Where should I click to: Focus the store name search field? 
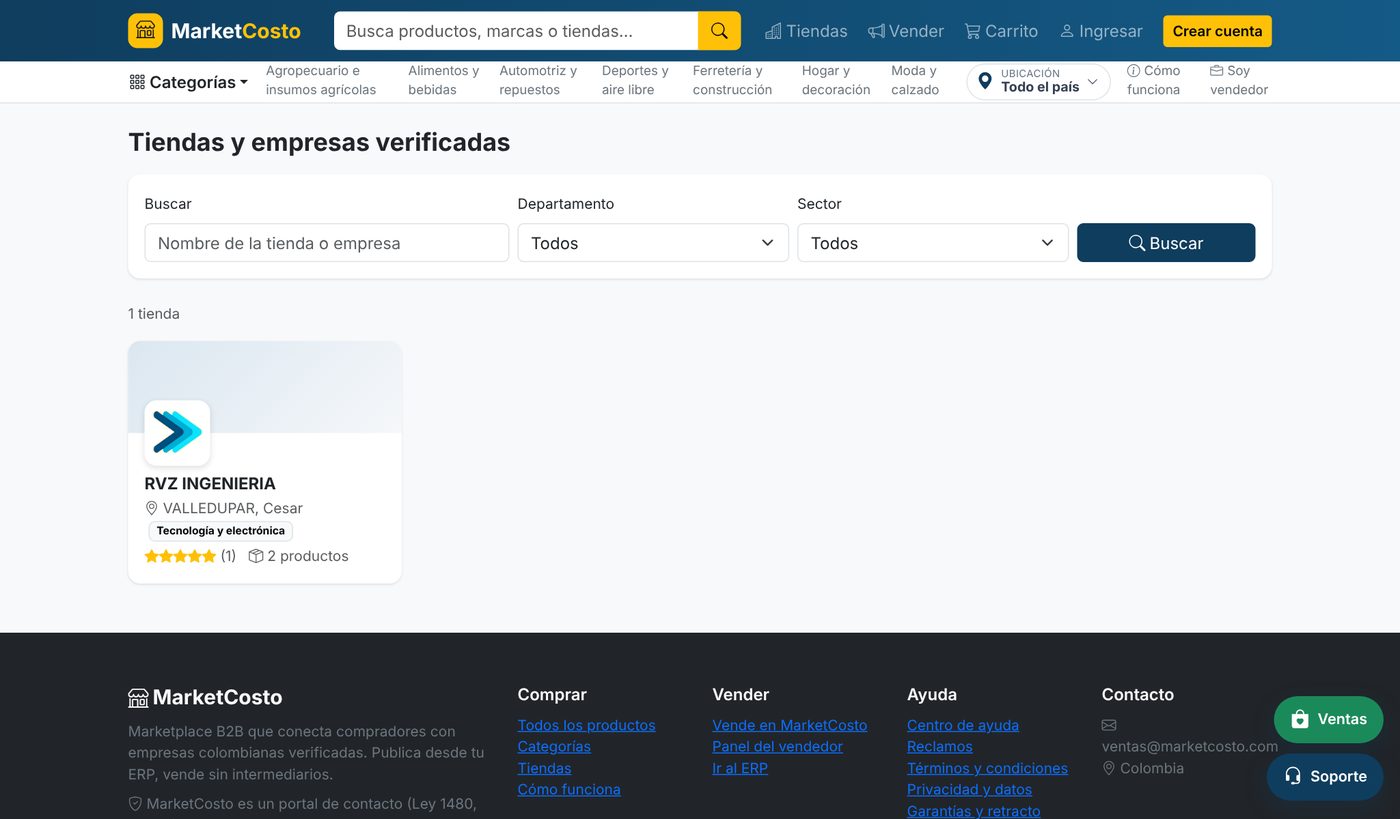point(327,243)
